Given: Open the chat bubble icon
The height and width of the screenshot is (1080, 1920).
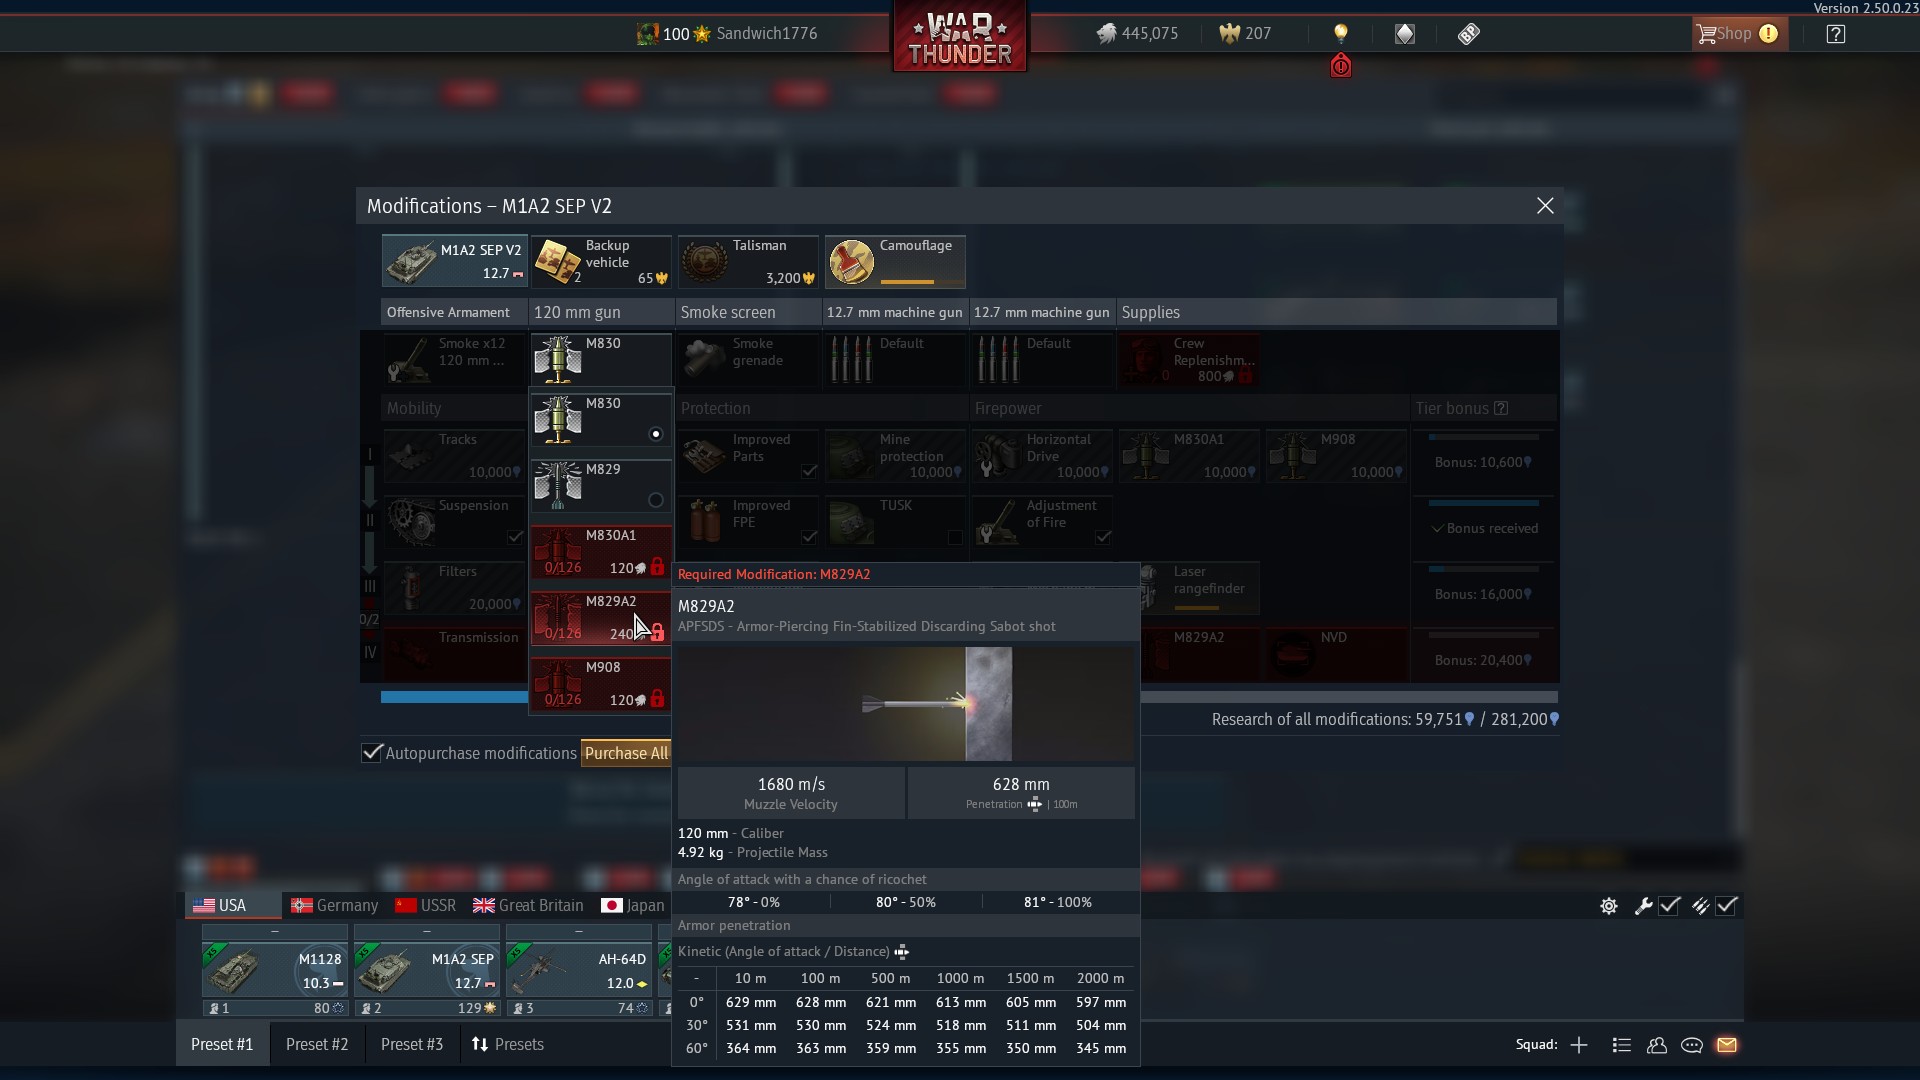Looking at the screenshot, I should point(1692,1045).
